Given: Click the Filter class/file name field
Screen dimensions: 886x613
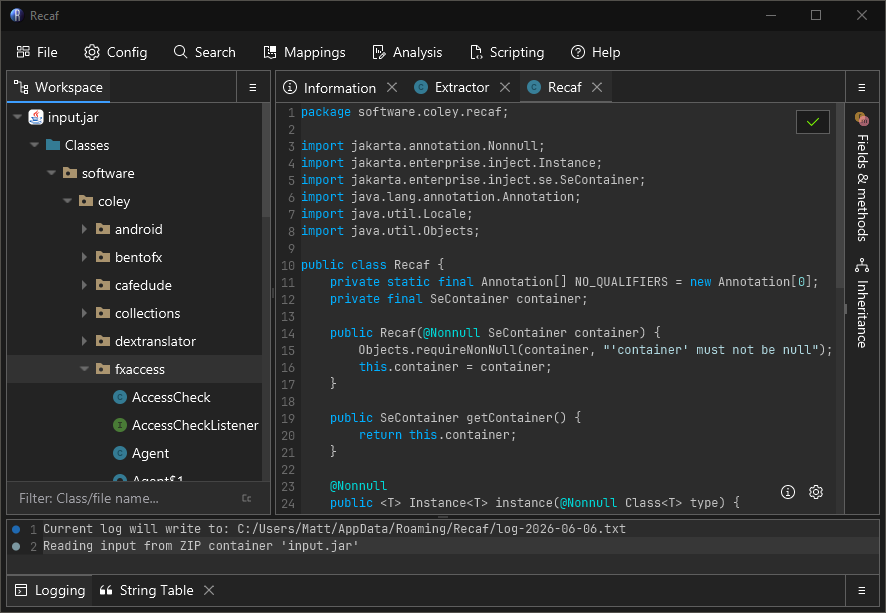Looking at the screenshot, I should click(x=124, y=498).
